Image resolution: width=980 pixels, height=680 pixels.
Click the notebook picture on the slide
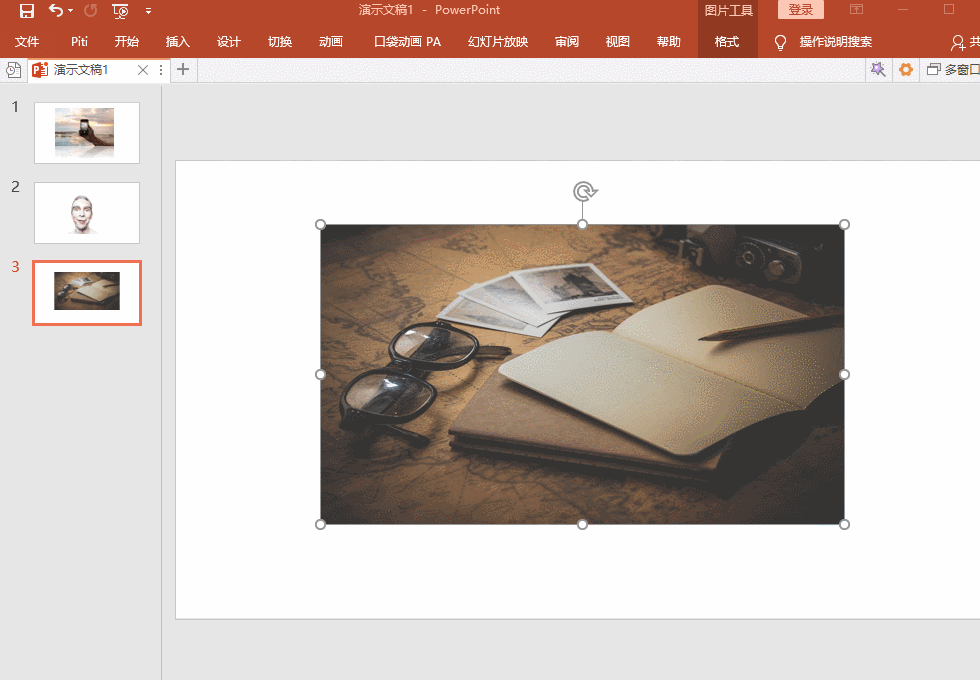click(582, 374)
